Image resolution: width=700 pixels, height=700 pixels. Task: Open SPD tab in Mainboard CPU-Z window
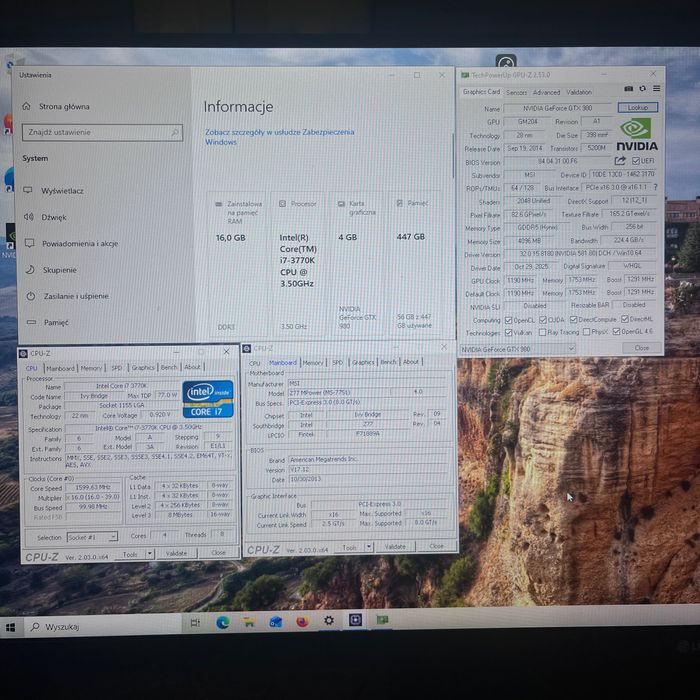[338, 362]
